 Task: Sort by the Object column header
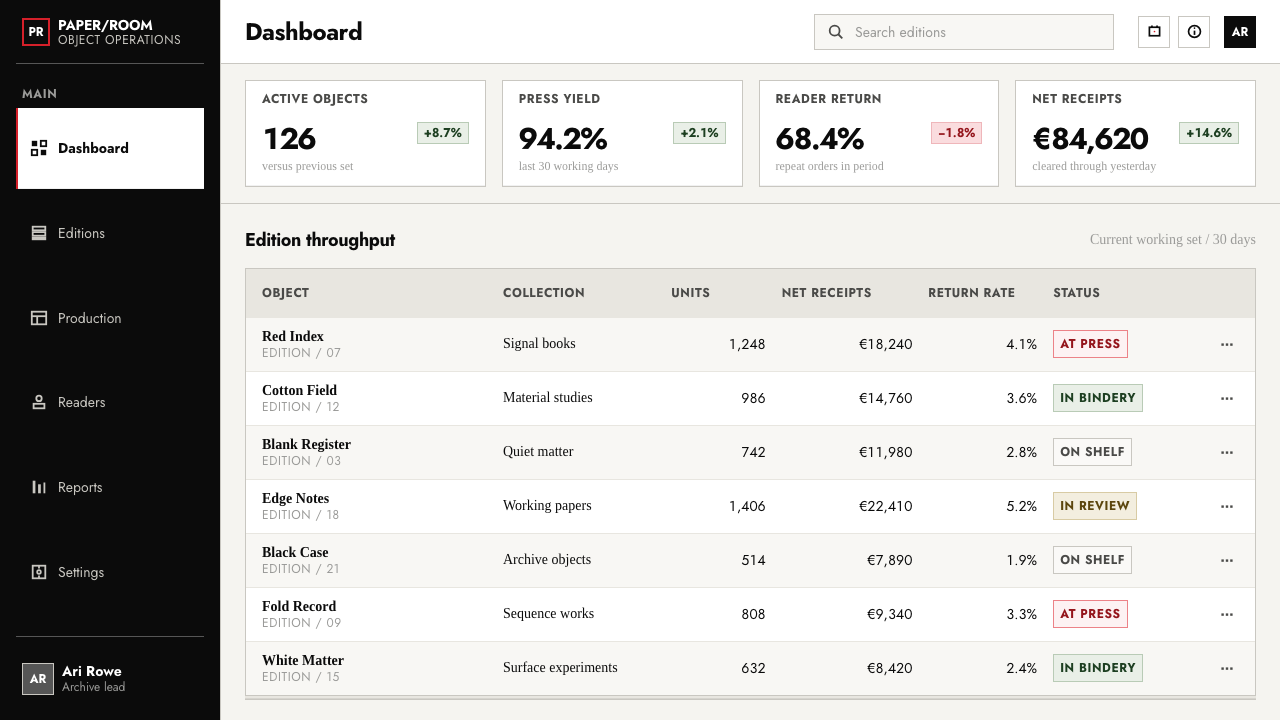pos(285,293)
